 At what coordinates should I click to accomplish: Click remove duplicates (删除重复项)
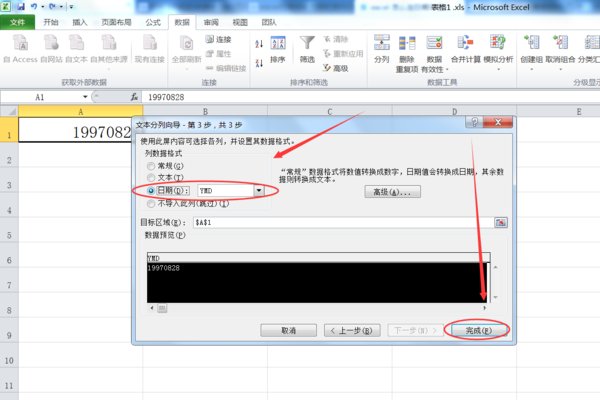(x=407, y=53)
